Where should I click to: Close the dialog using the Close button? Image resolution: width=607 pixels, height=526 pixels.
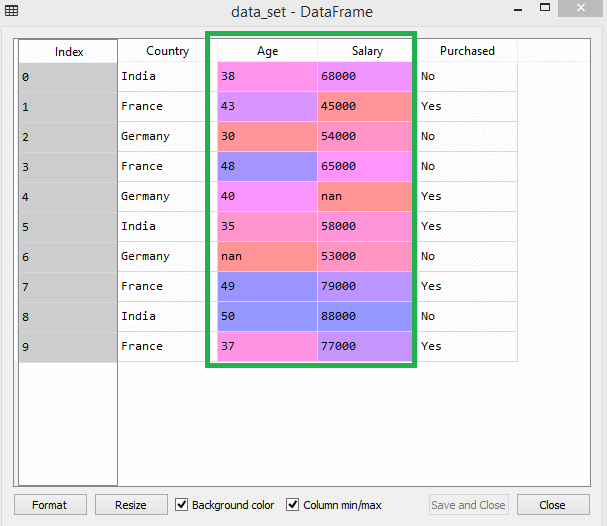pos(552,505)
